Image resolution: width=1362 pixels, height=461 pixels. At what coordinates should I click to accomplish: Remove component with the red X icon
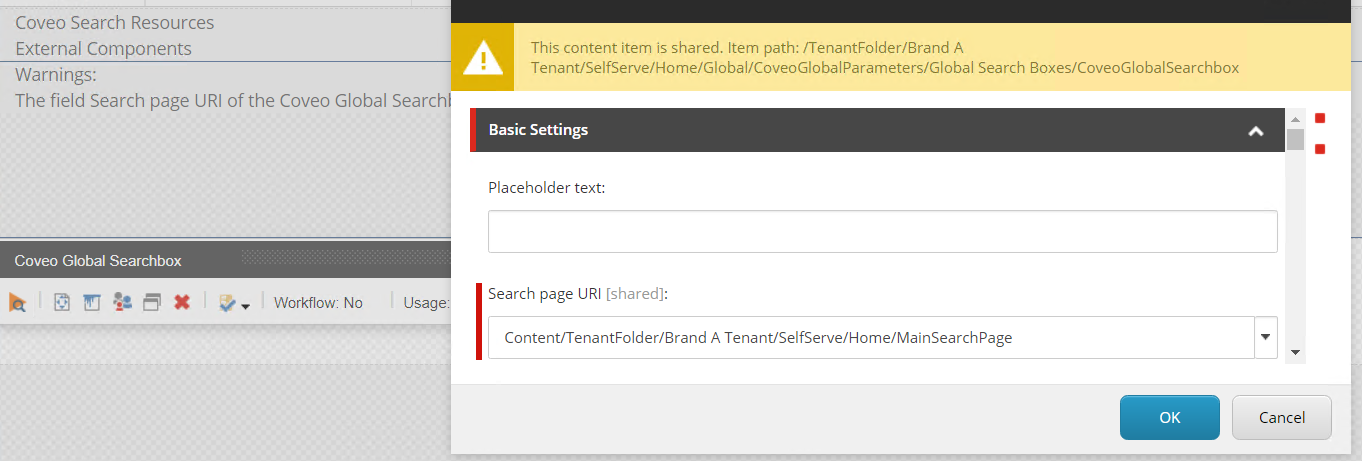point(182,302)
